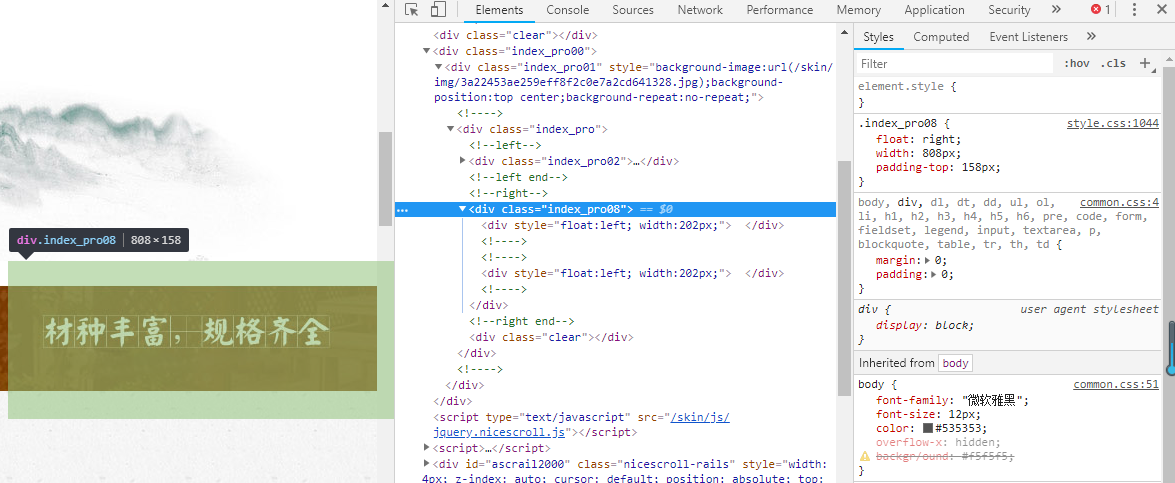Click the display: block declaration
The height and width of the screenshot is (483, 1175).
[925, 325]
